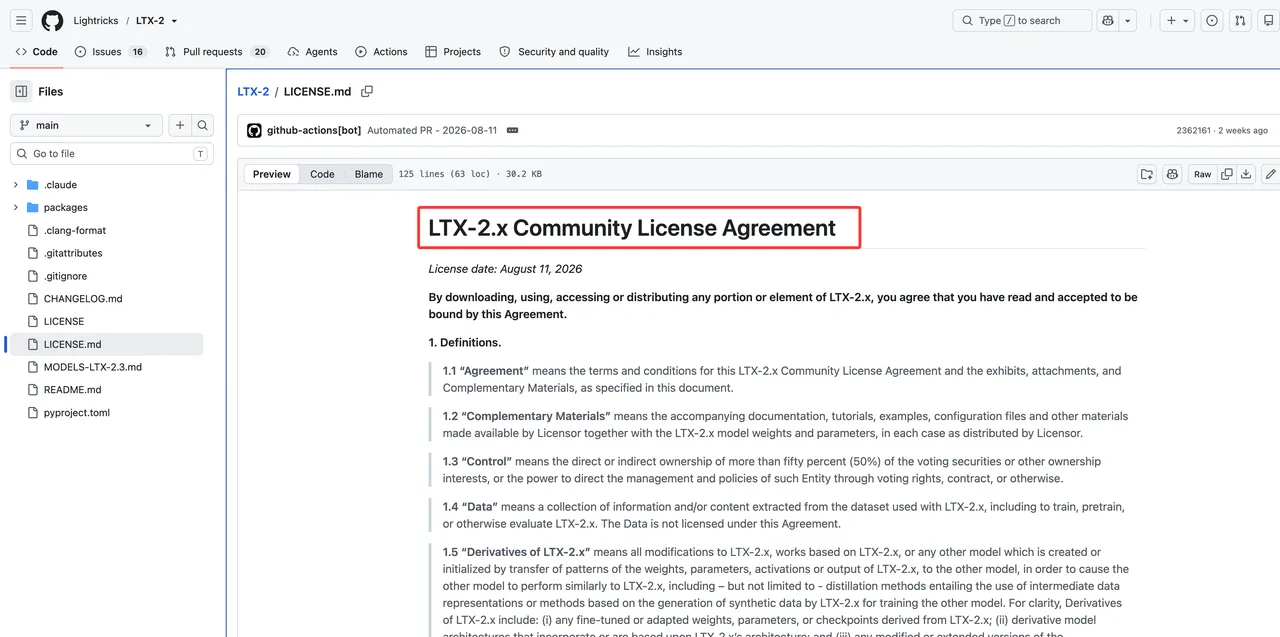Open the create new plus menu

click(1177, 20)
